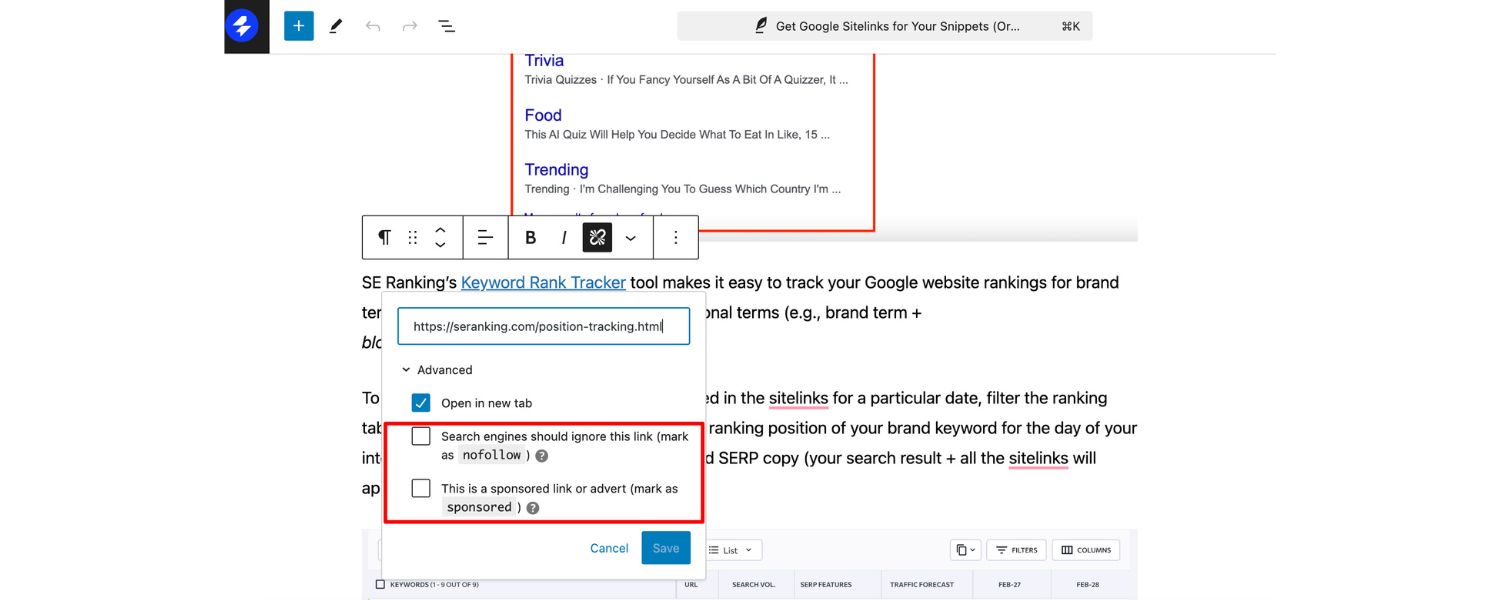Apply Bold formatting in block toolbar

(530, 237)
